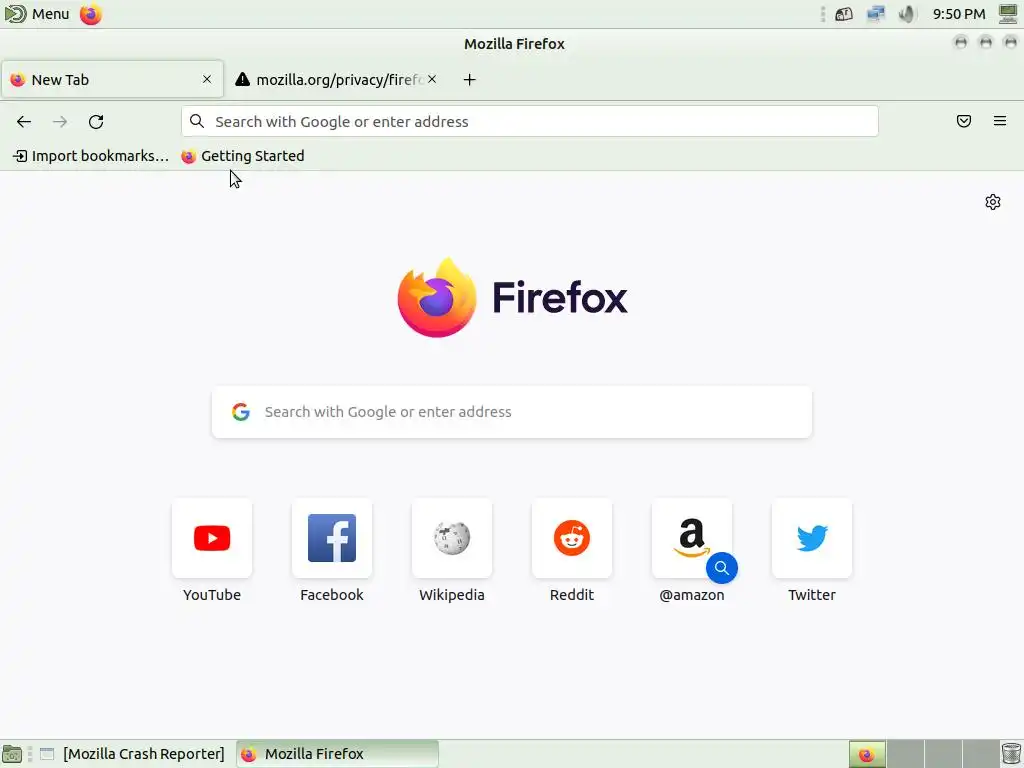Open the Save to Pocket button
Viewport: 1024px width, 768px height.
click(x=964, y=121)
